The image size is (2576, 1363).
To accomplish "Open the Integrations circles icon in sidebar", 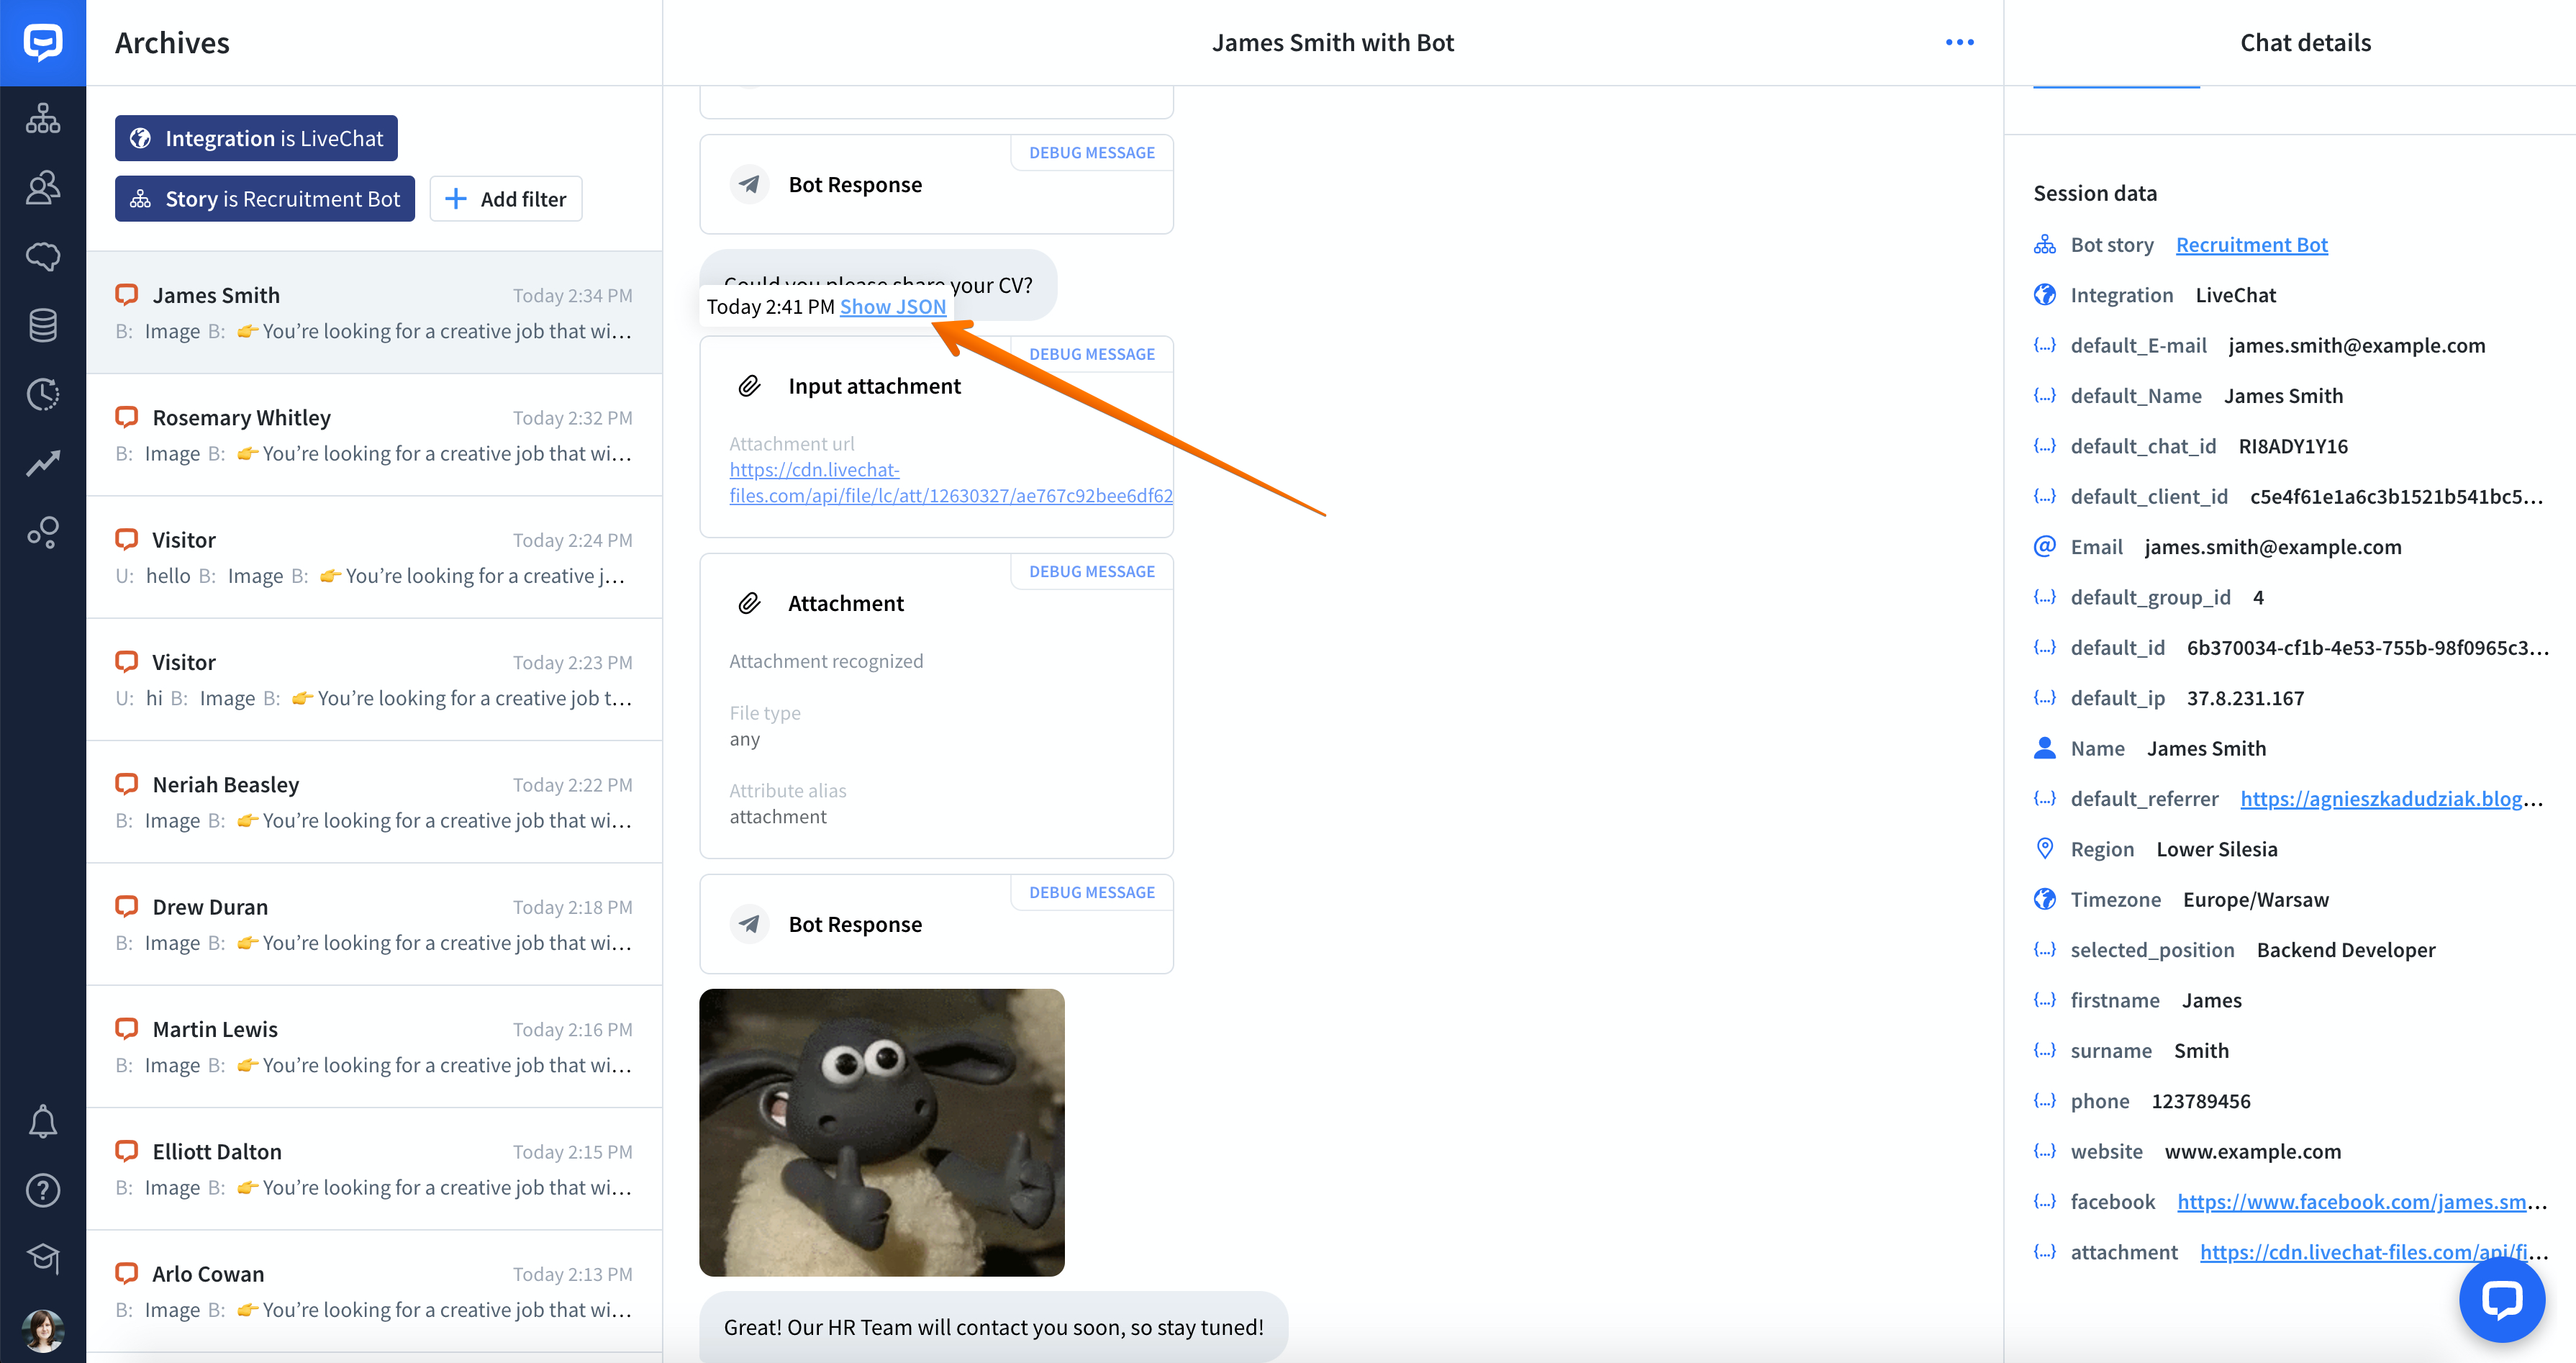I will [43, 532].
